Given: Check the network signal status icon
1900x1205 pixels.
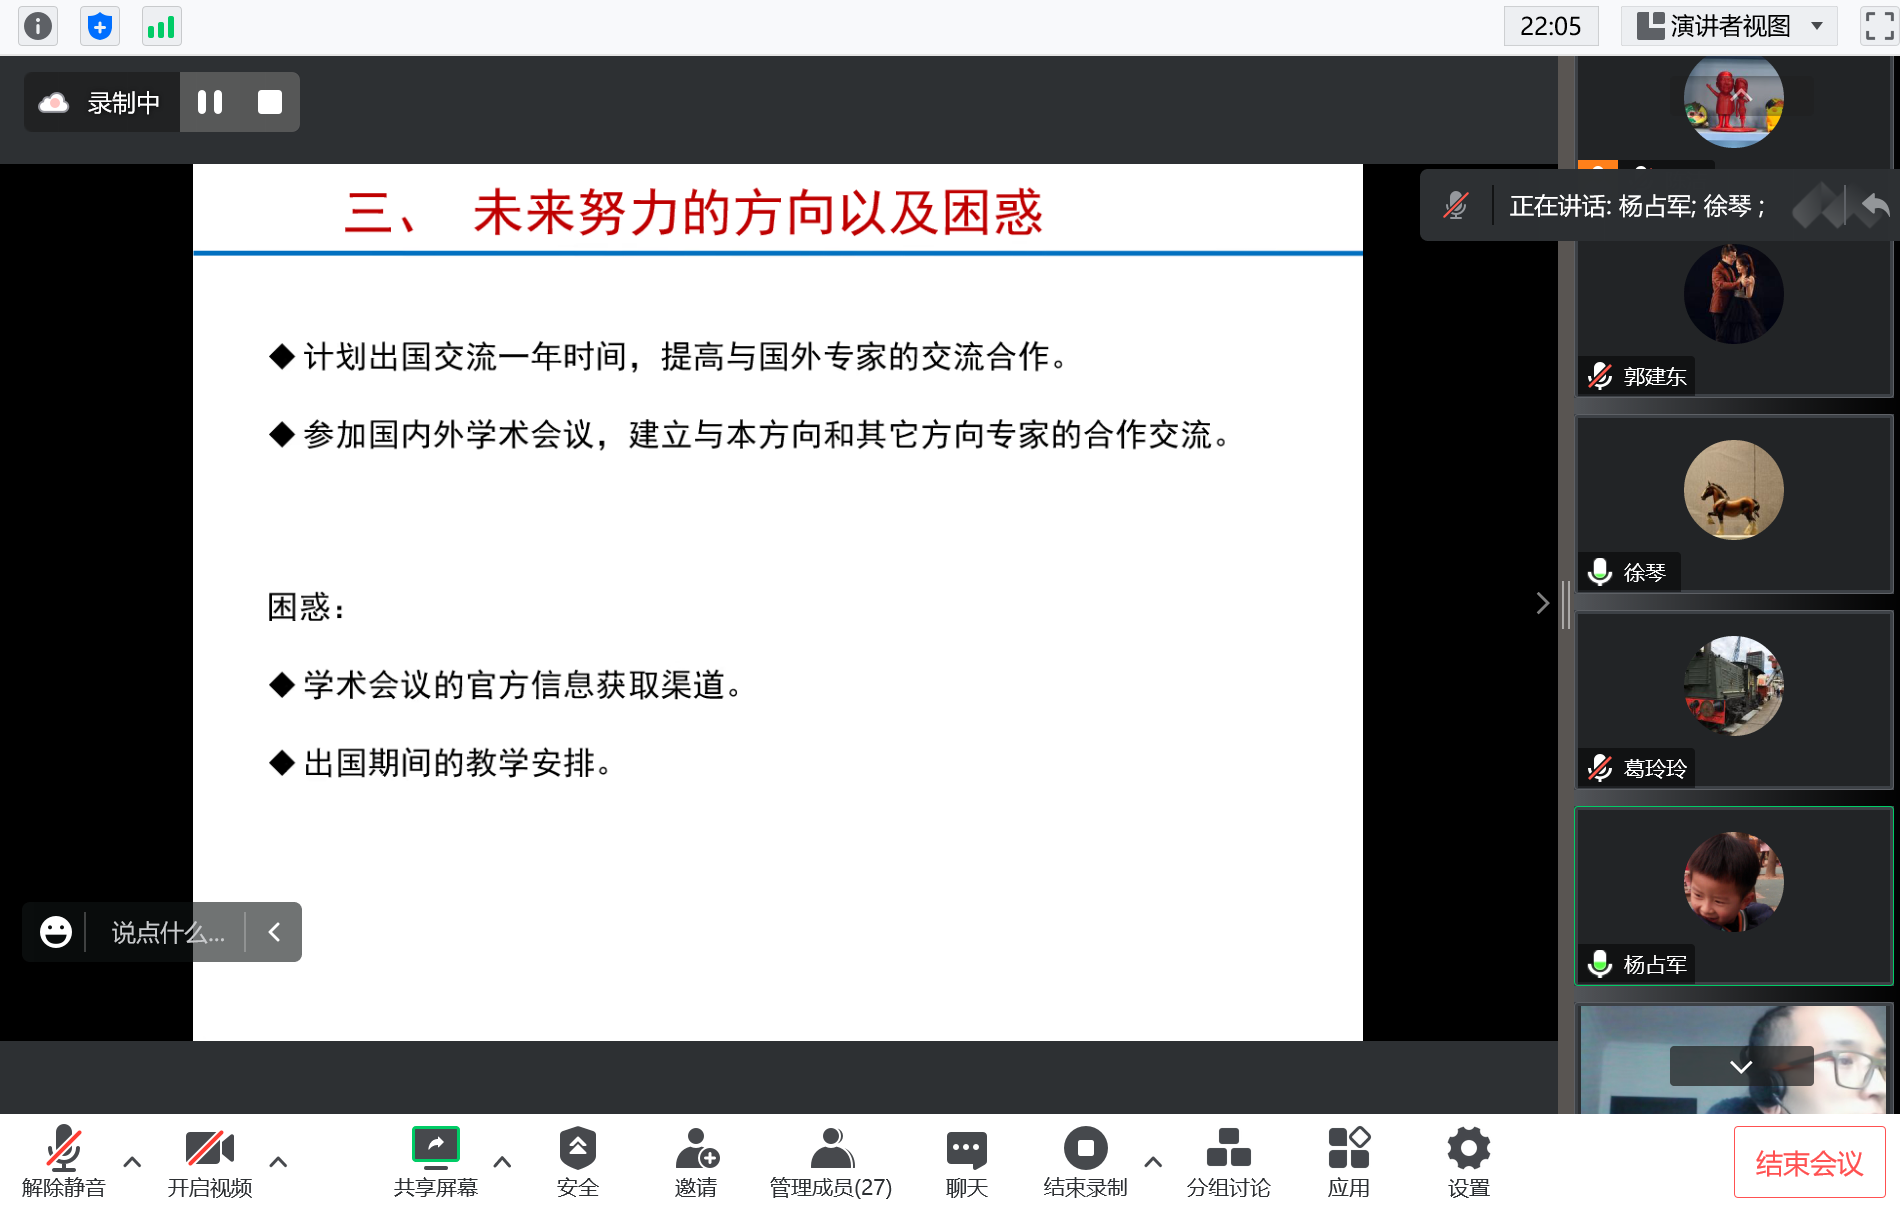Looking at the screenshot, I should pyautogui.click(x=160, y=26).
